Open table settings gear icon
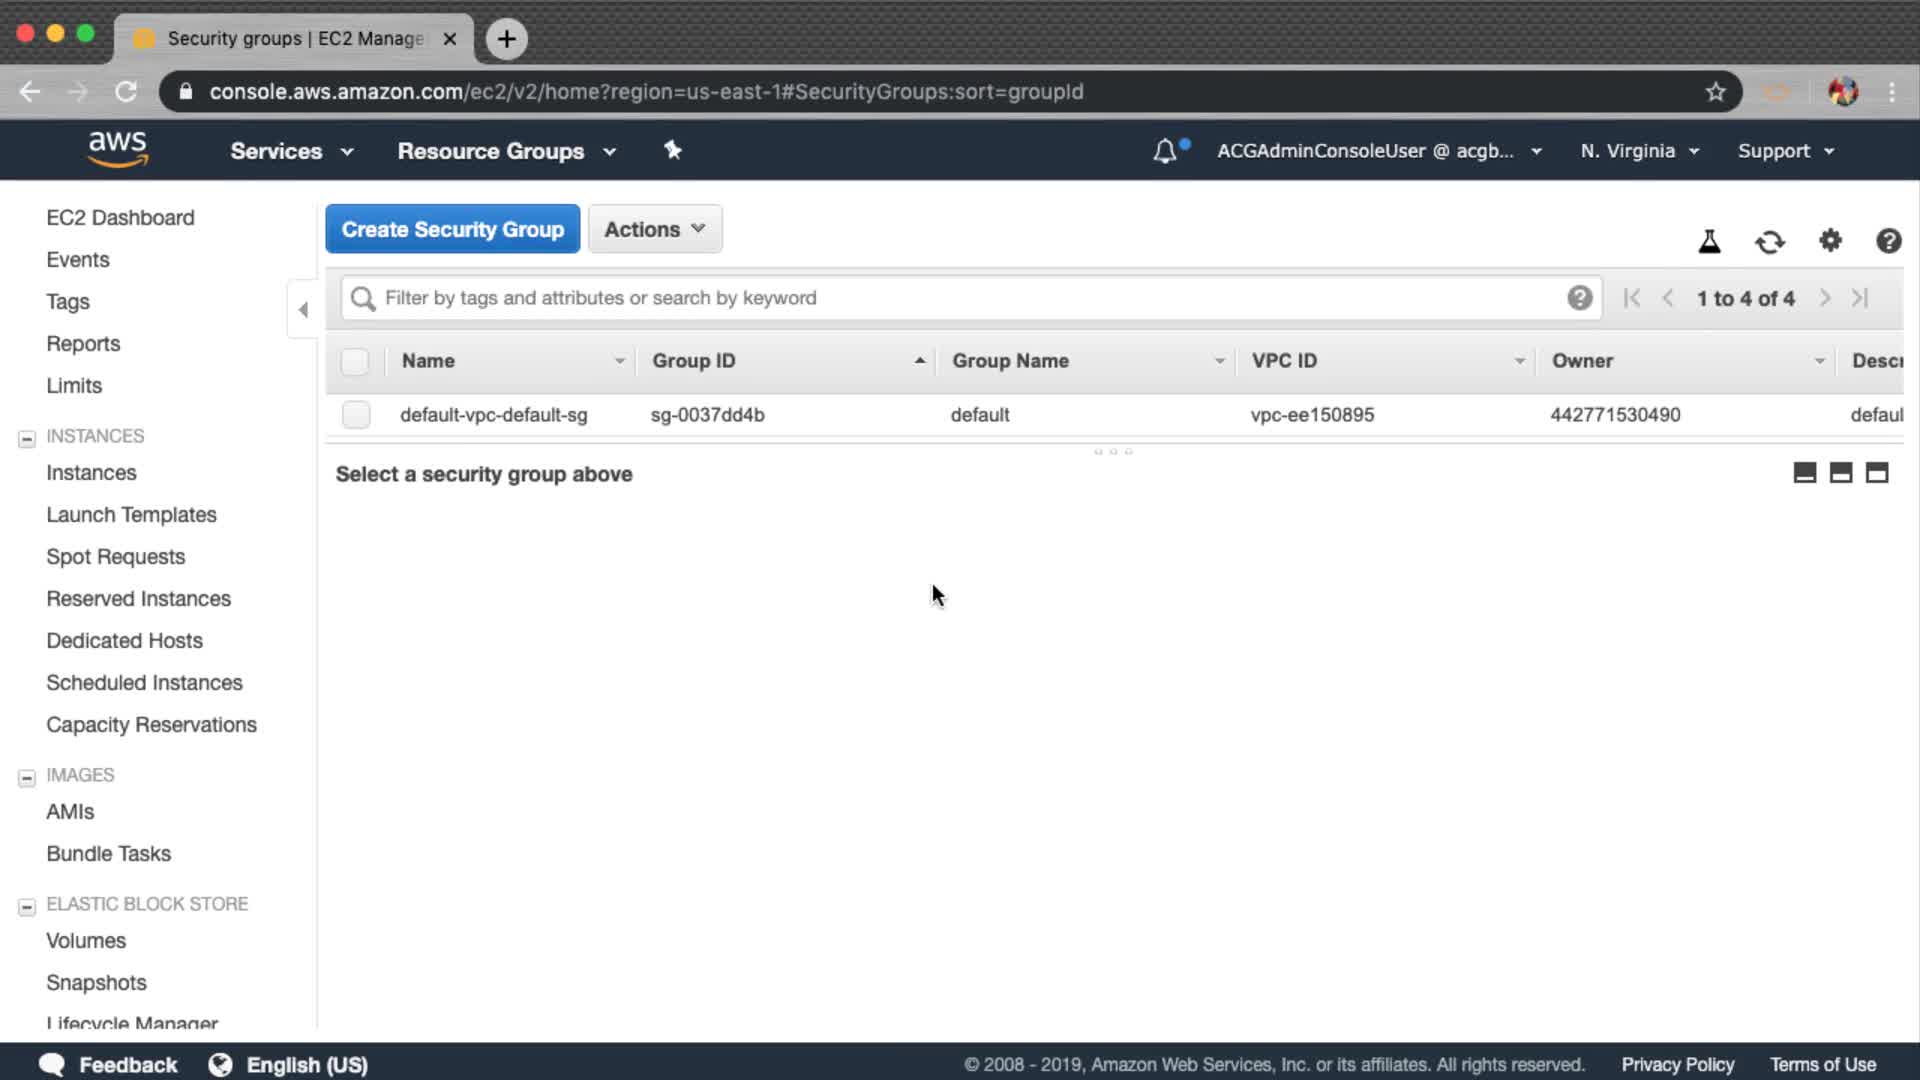The image size is (1920, 1080). coord(1830,241)
